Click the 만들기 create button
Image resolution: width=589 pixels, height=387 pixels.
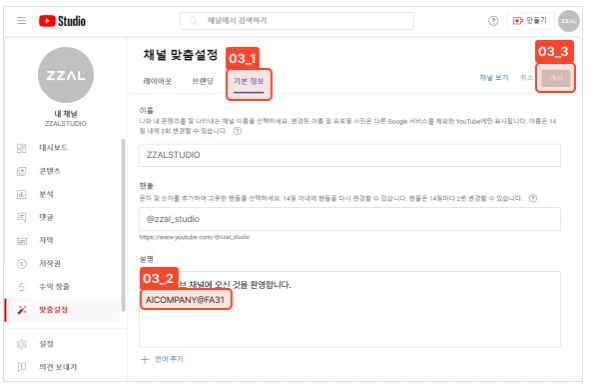(x=530, y=21)
